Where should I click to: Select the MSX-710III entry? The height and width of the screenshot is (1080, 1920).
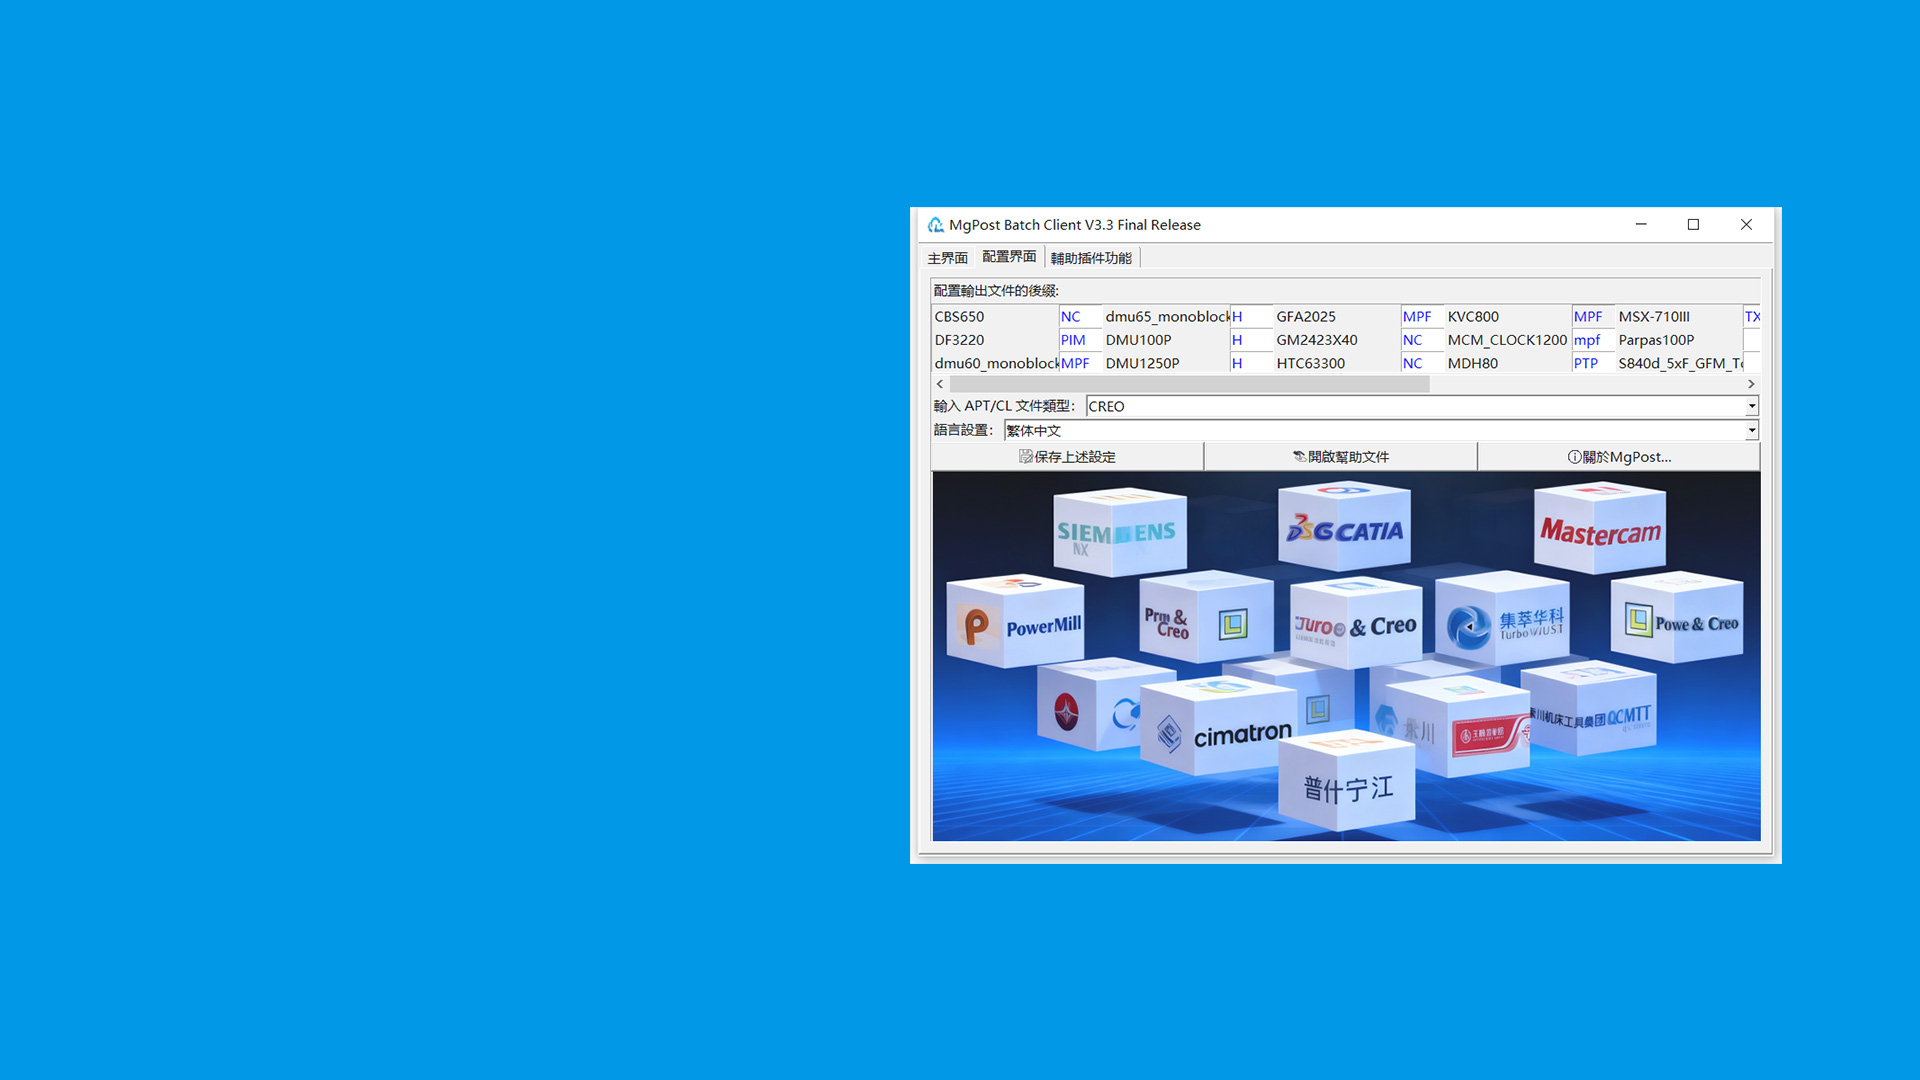point(1679,316)
